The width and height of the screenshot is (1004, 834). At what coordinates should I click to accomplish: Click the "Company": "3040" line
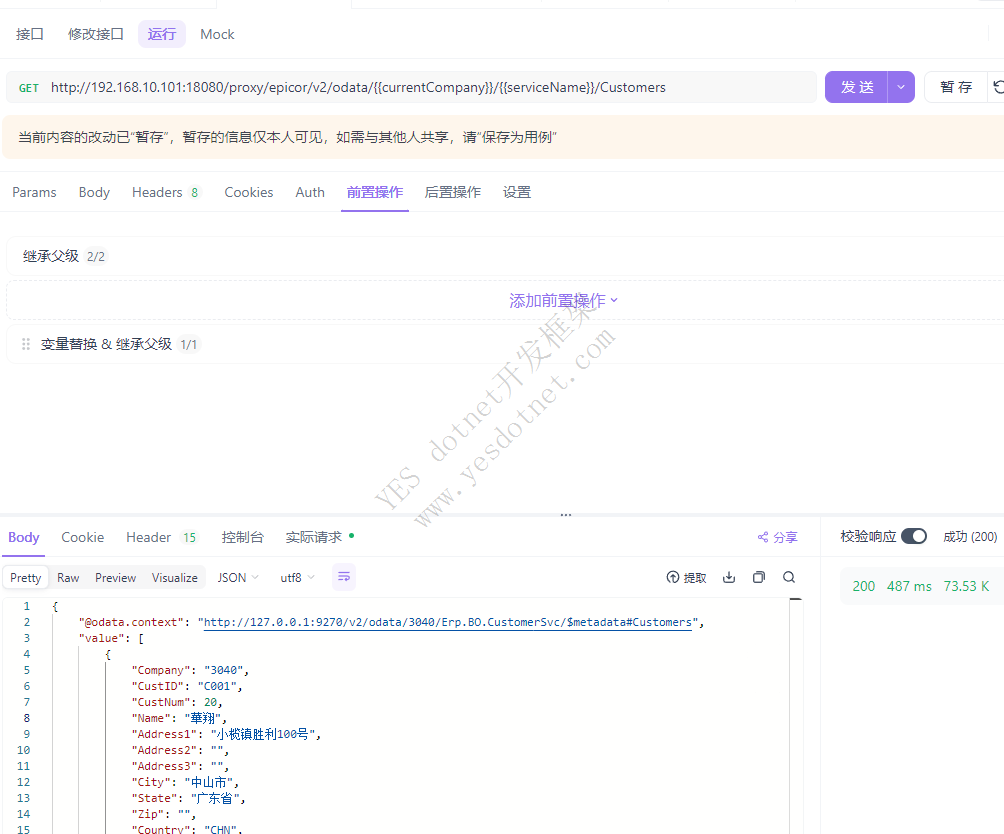coord(190,670)
